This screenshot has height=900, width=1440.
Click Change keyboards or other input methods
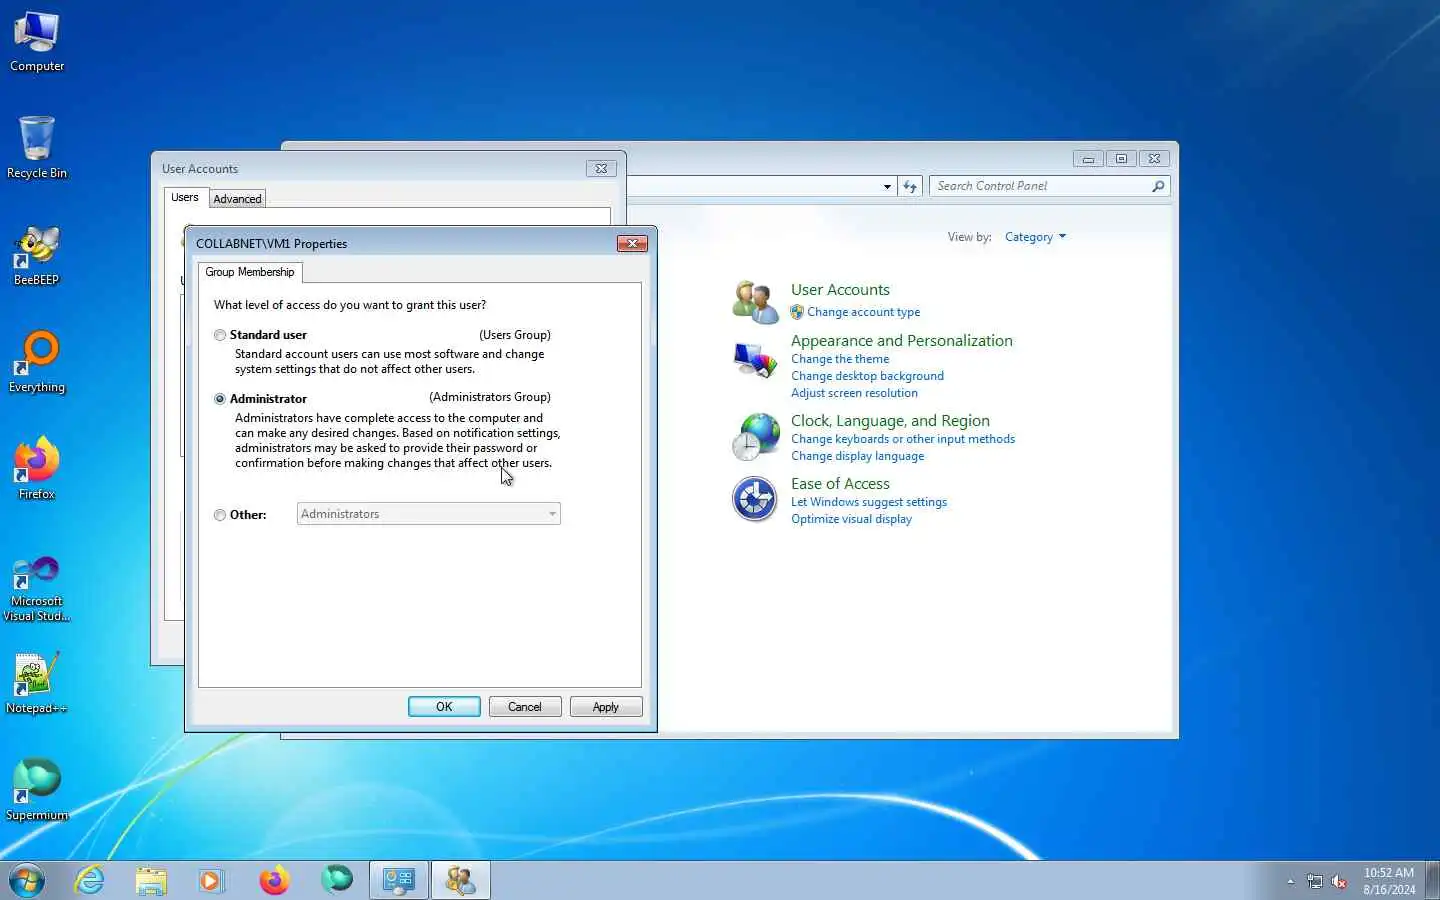[903, 439]
